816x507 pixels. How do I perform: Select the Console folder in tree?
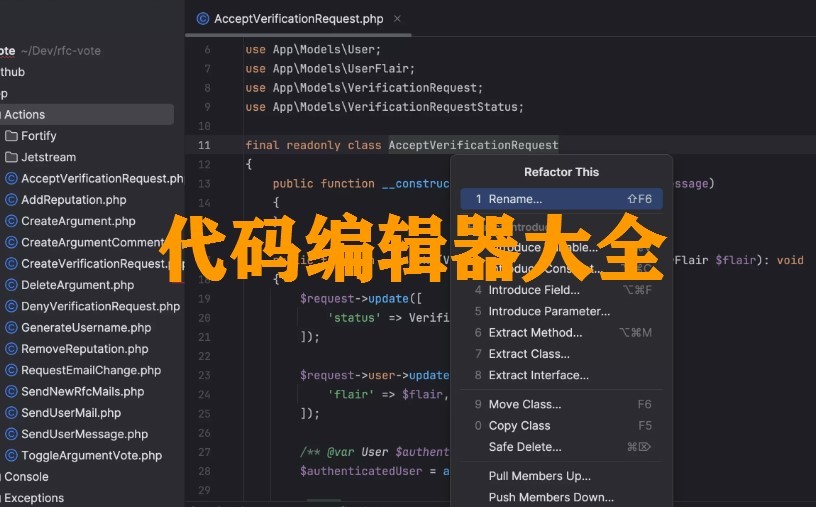[26, 477]
